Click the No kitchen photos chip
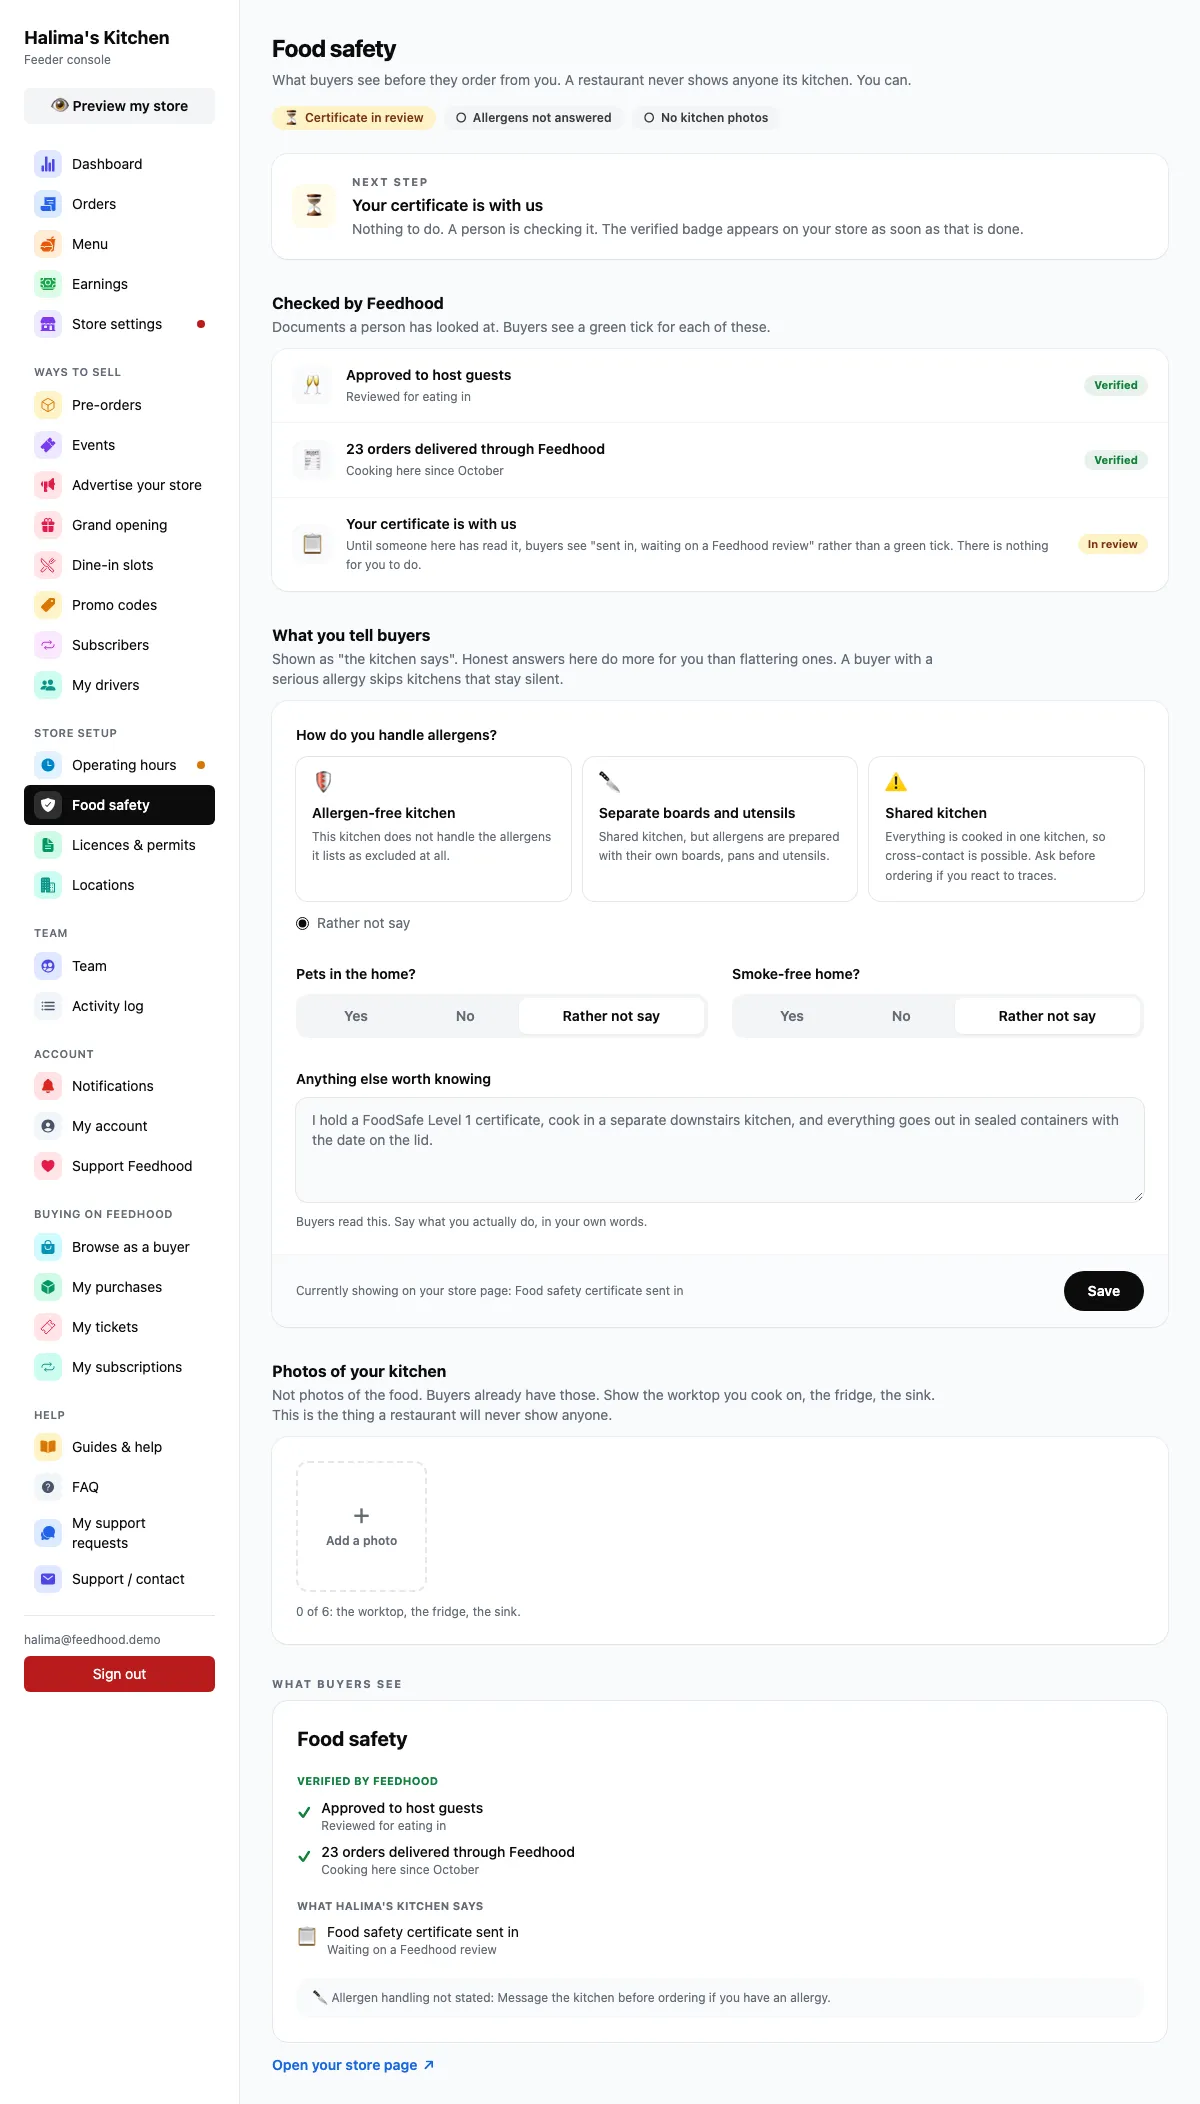The width and height of the screenshot is (1200, 2104). click(706, 118)
